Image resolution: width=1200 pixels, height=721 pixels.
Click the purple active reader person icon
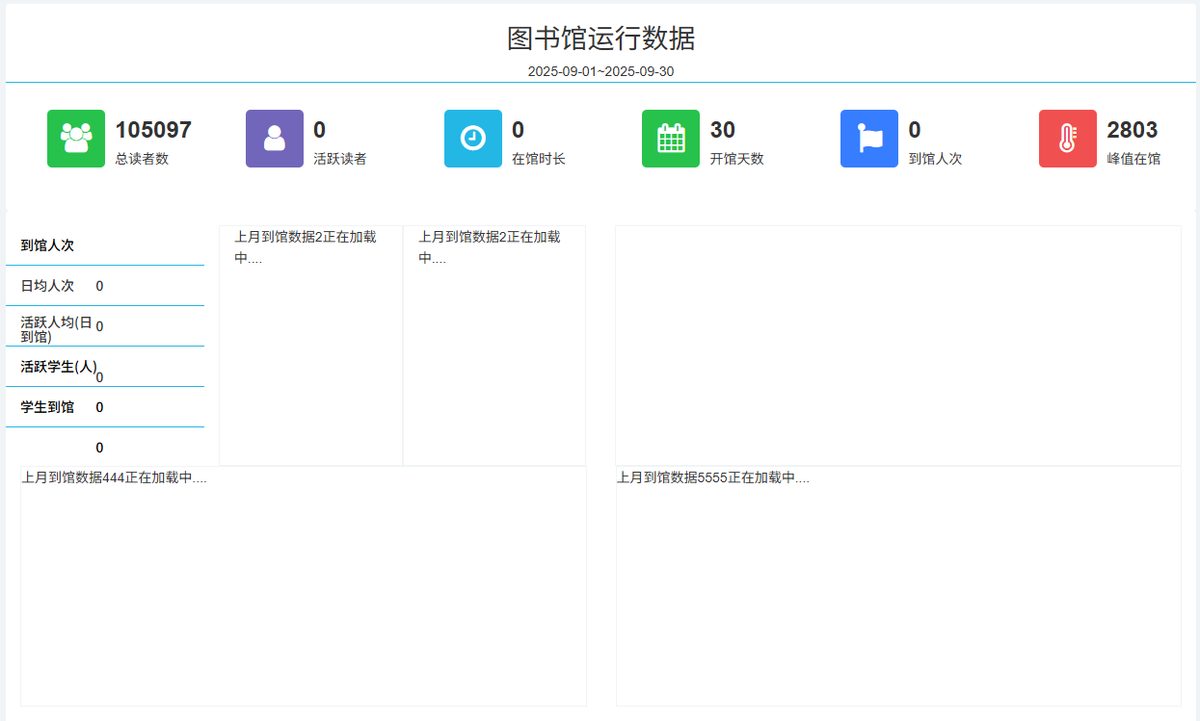pyautogui.click(x=274, y=138)
